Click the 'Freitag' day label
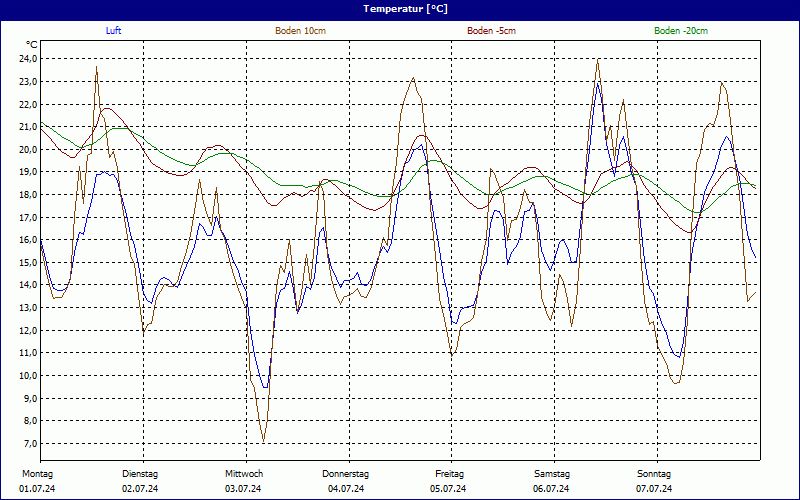The image size is (800, 500). [x=449, y=474]
